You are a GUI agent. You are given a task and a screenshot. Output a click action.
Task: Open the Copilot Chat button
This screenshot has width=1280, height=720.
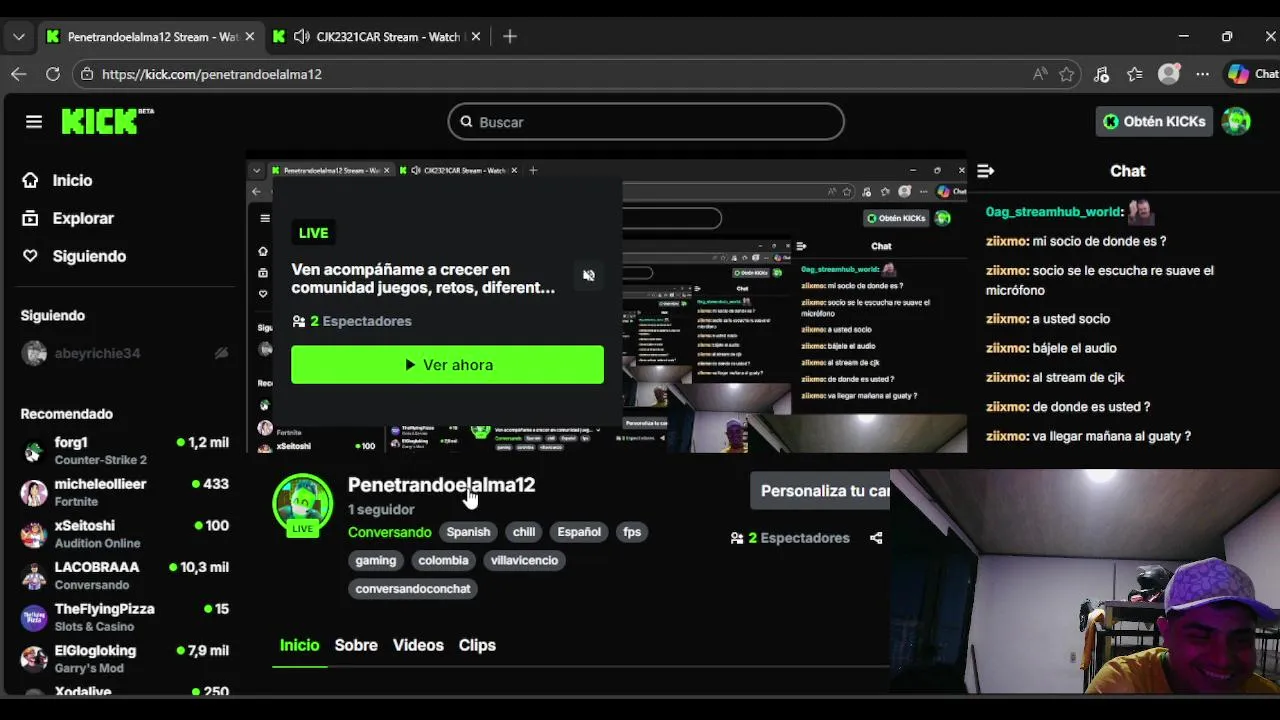tap(1253, 74)
